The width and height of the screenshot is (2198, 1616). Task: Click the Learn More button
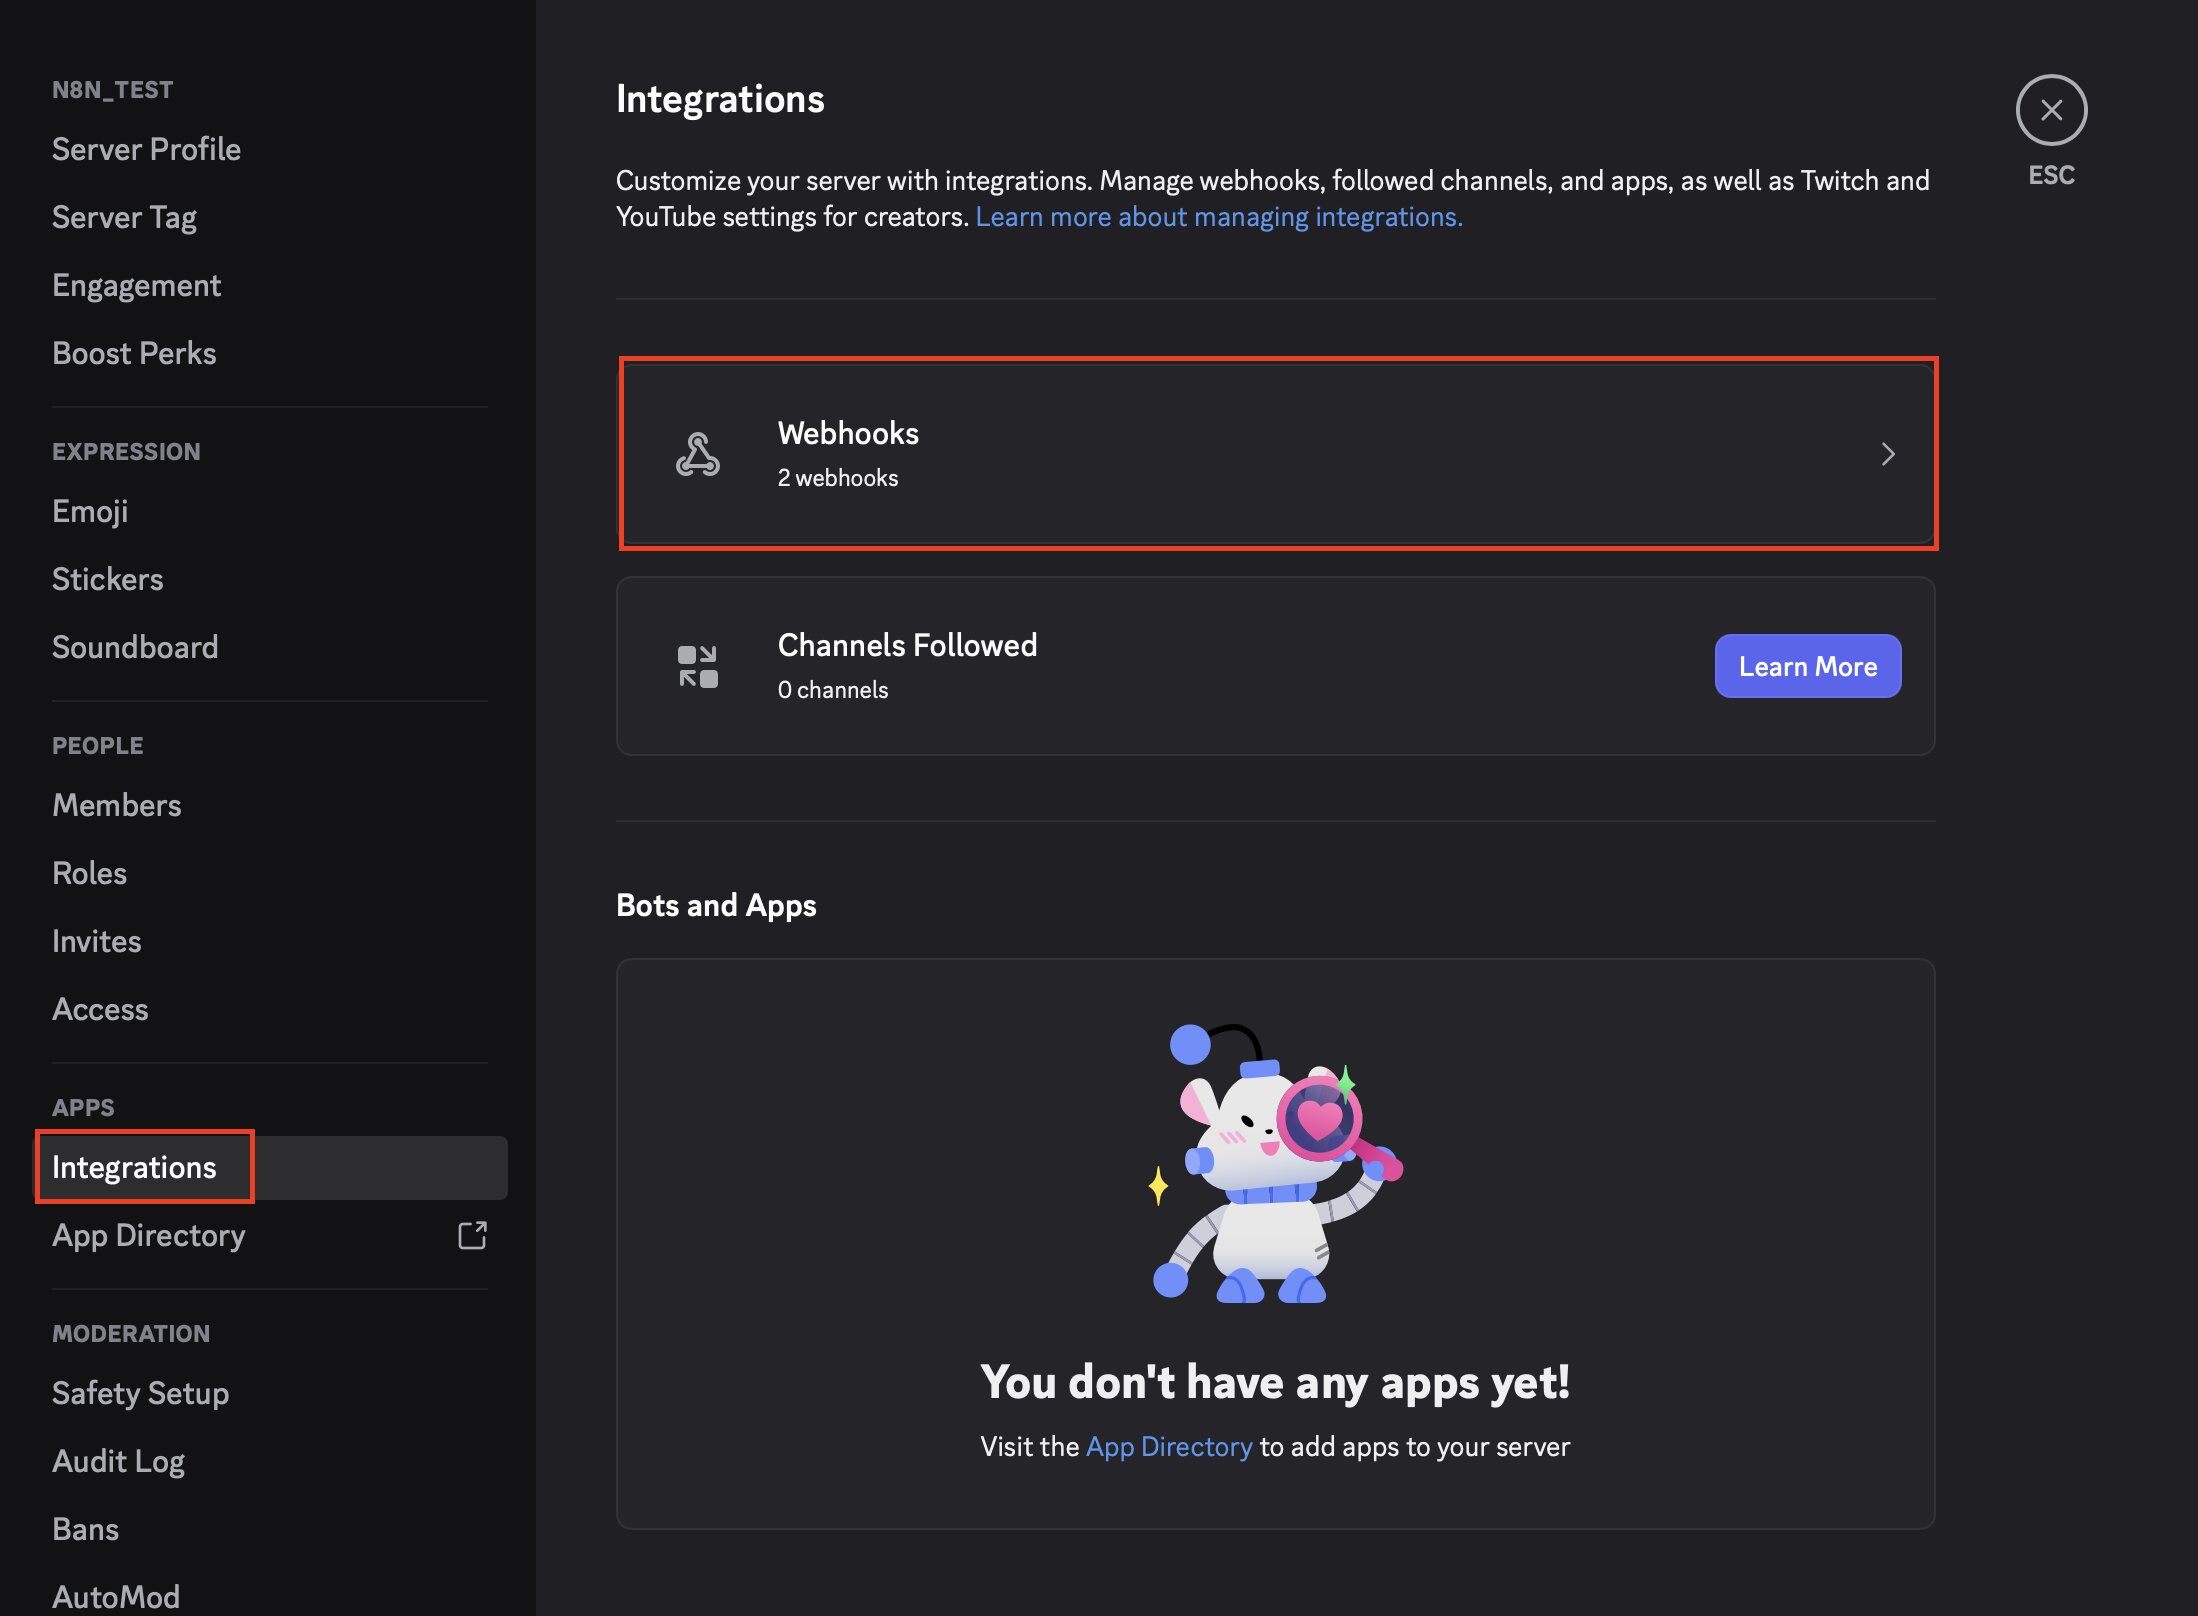coord(1808,666)
